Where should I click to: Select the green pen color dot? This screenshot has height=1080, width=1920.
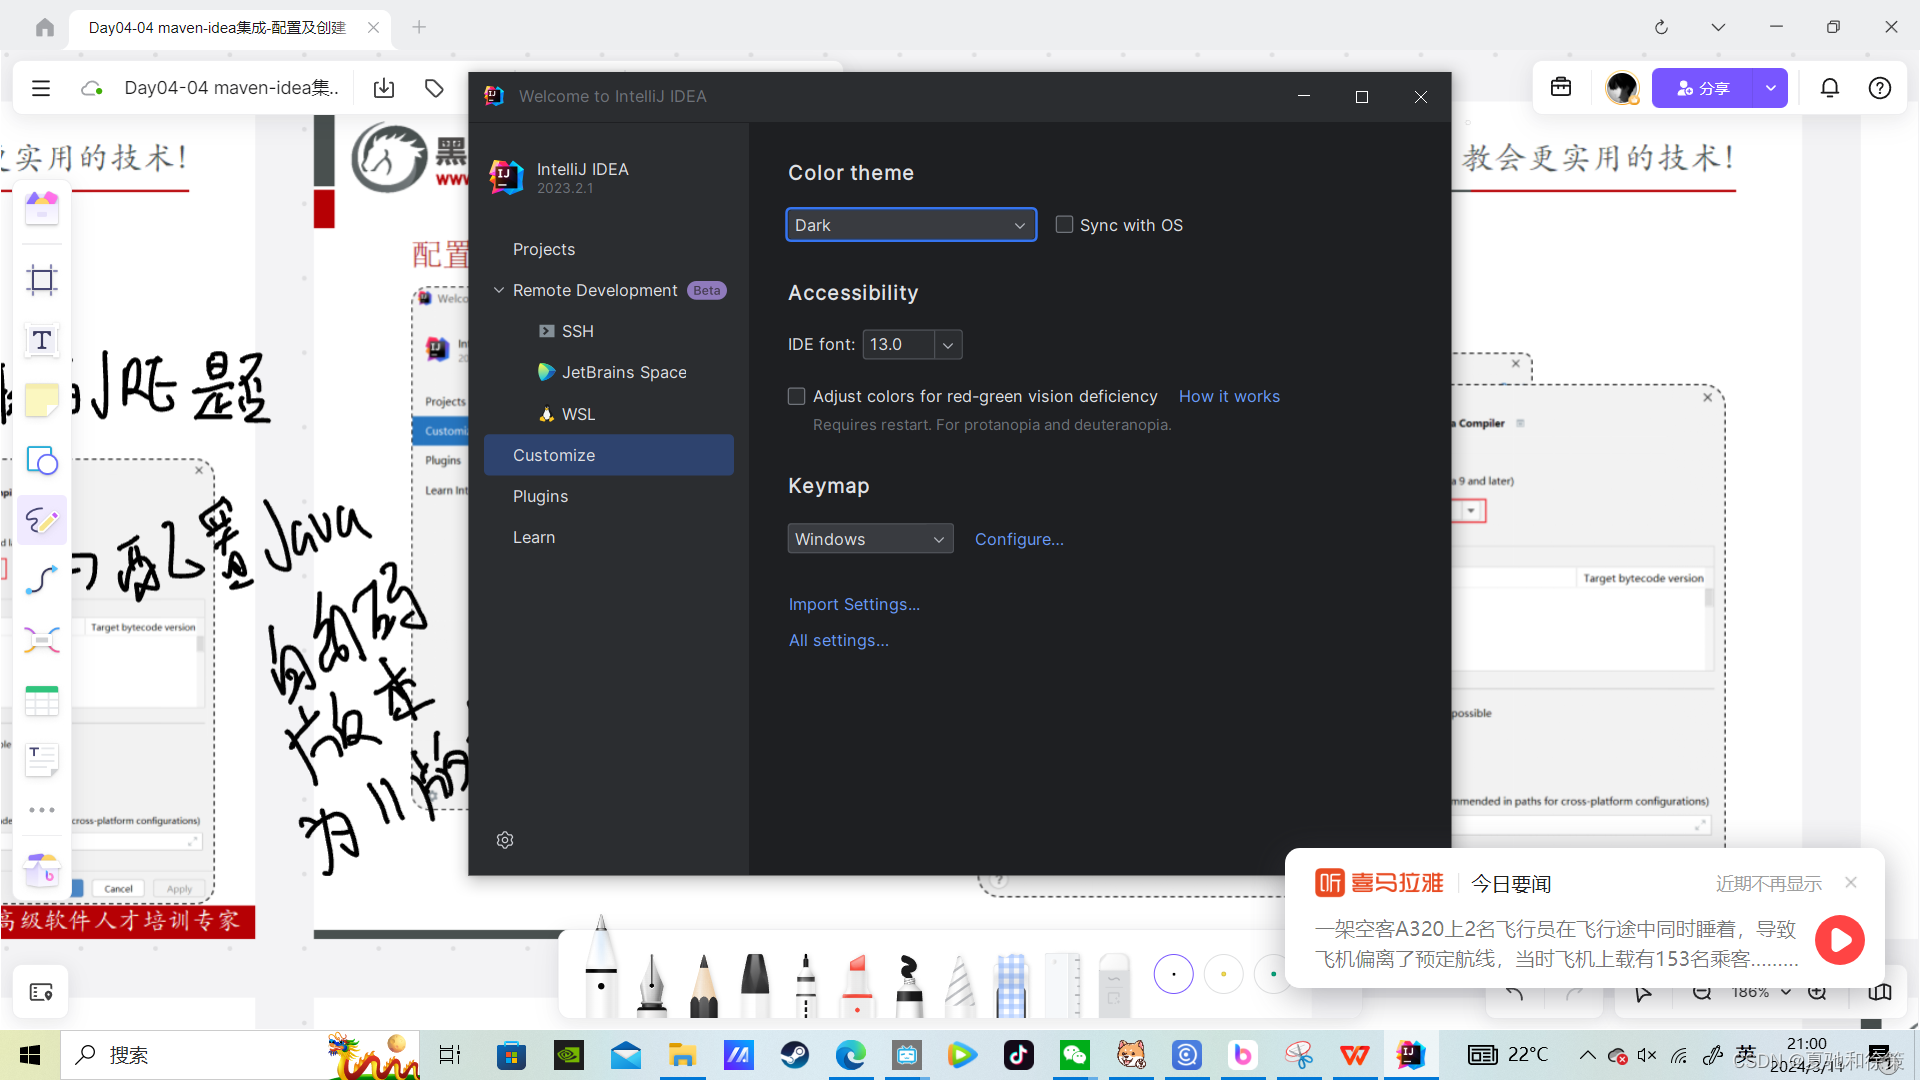coord(1272,974)
